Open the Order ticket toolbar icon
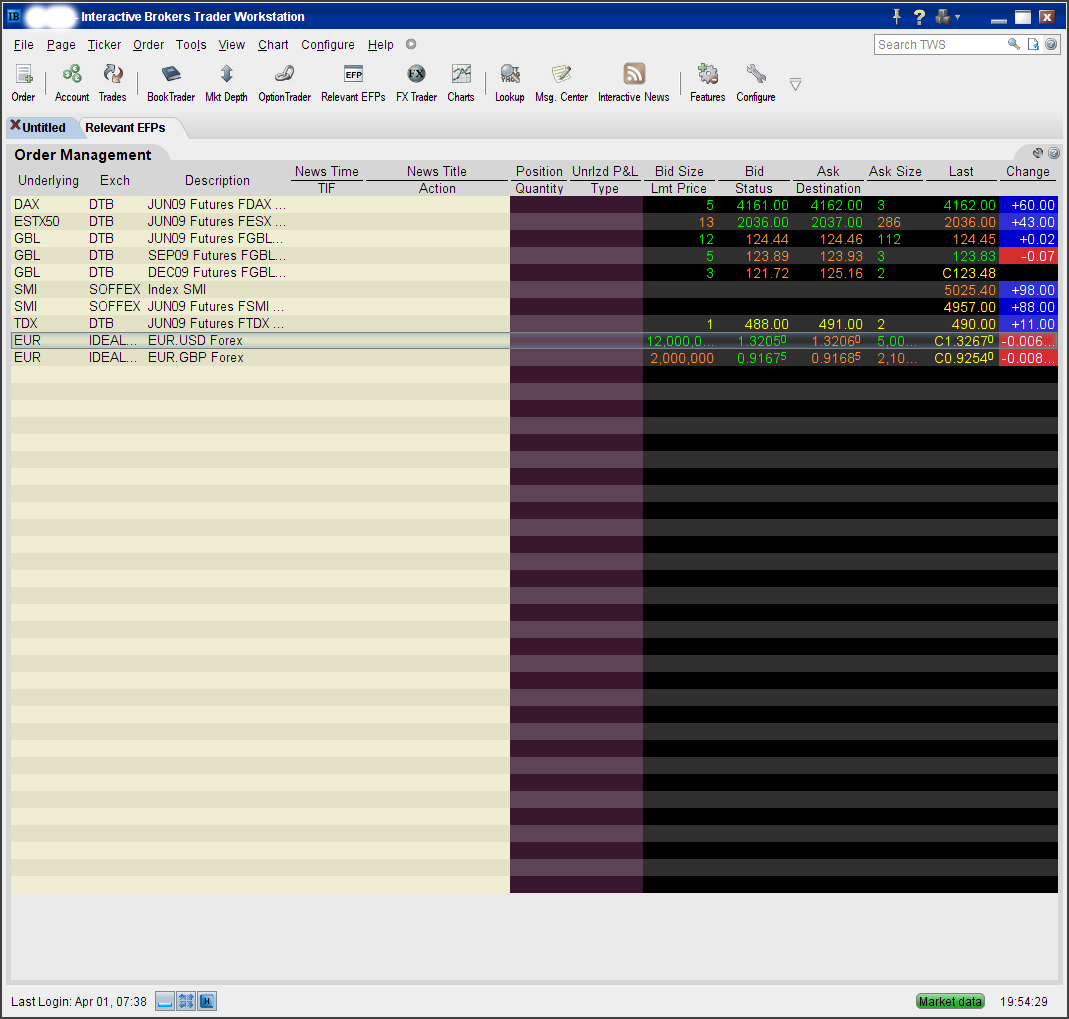The width and height of the screenshot is (1069, 1019). 23,82
